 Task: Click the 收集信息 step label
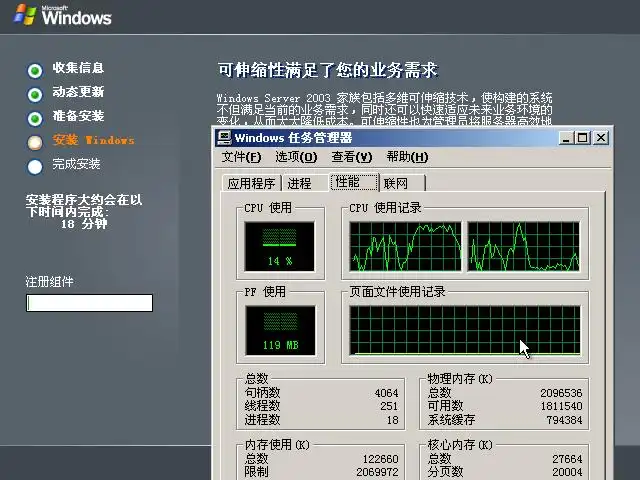pyautogui.click(x=78, y=68)
